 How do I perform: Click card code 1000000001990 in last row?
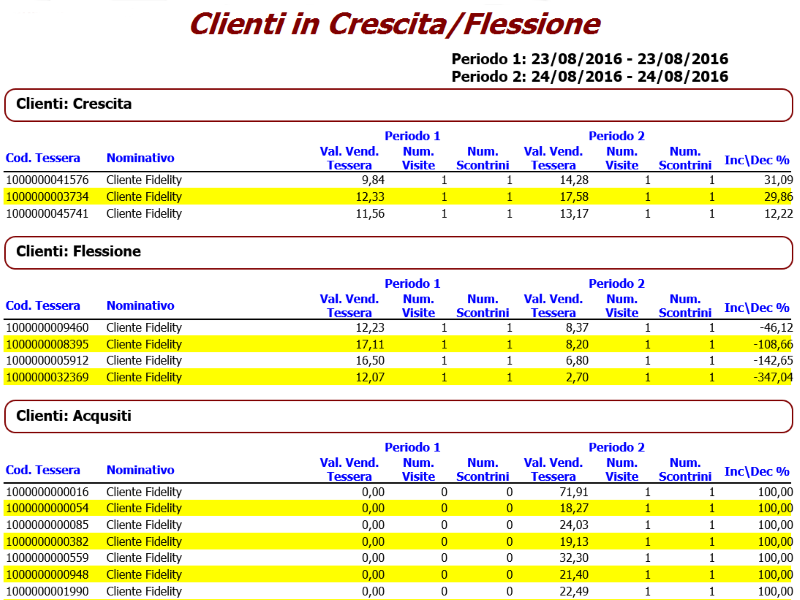(x=47, y=591)
